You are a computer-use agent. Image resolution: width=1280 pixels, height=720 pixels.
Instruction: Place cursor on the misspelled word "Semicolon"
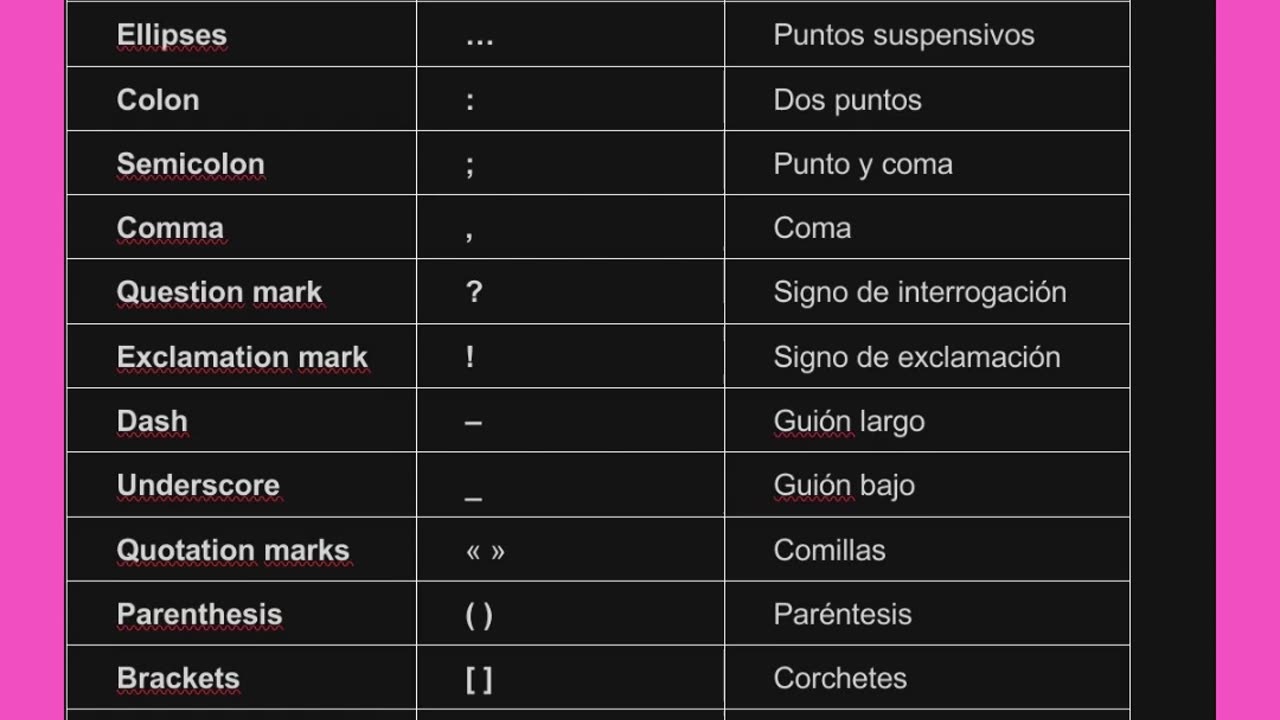pyautogui.click(x=190, y=164)
